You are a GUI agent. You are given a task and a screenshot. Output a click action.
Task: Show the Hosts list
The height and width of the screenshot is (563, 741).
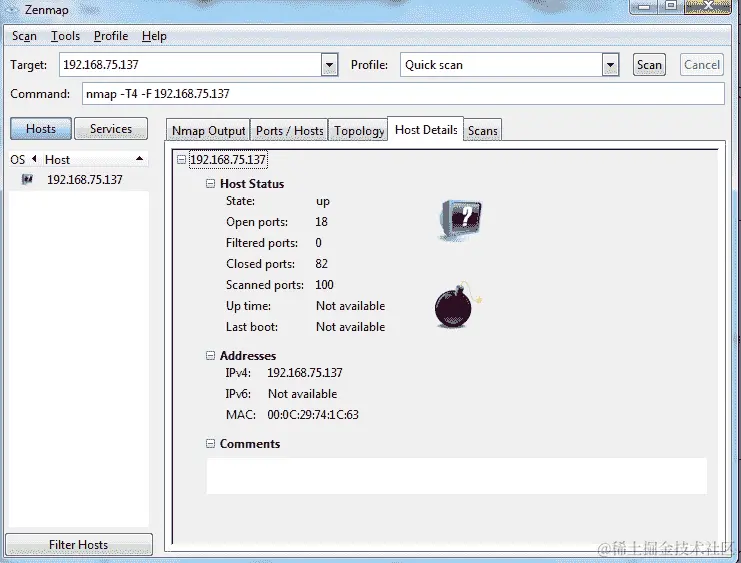(41, 129)
